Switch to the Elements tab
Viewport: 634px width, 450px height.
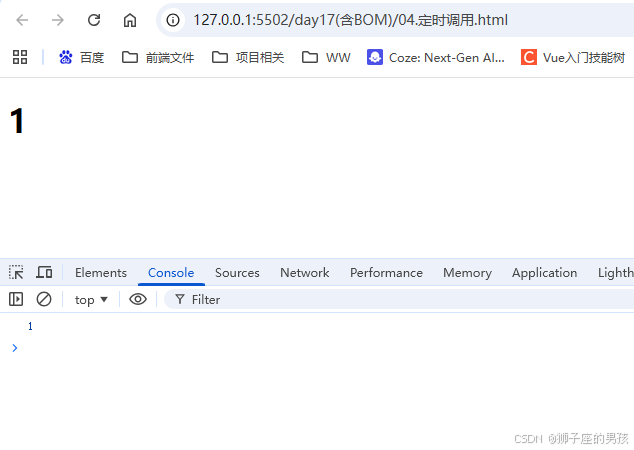pos(101,273)
